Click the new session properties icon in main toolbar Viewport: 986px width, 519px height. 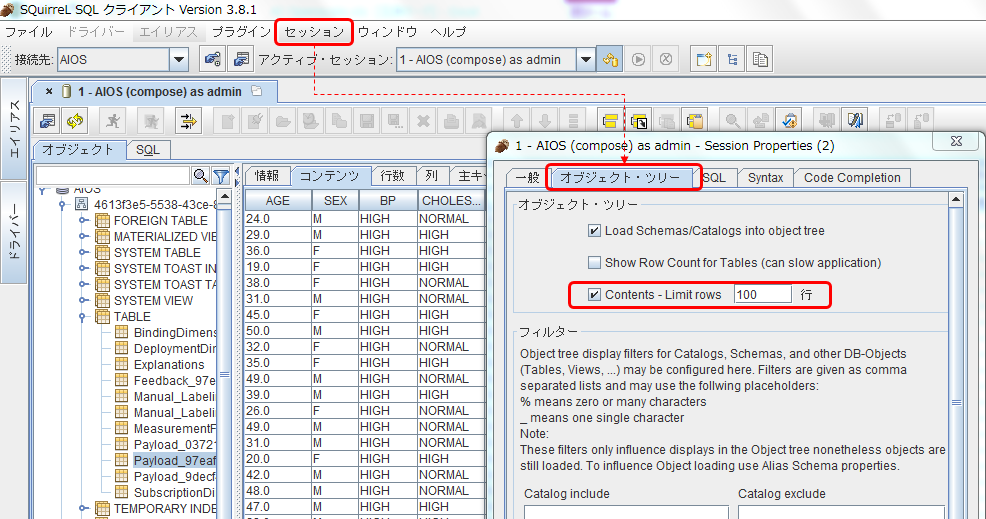240,60
